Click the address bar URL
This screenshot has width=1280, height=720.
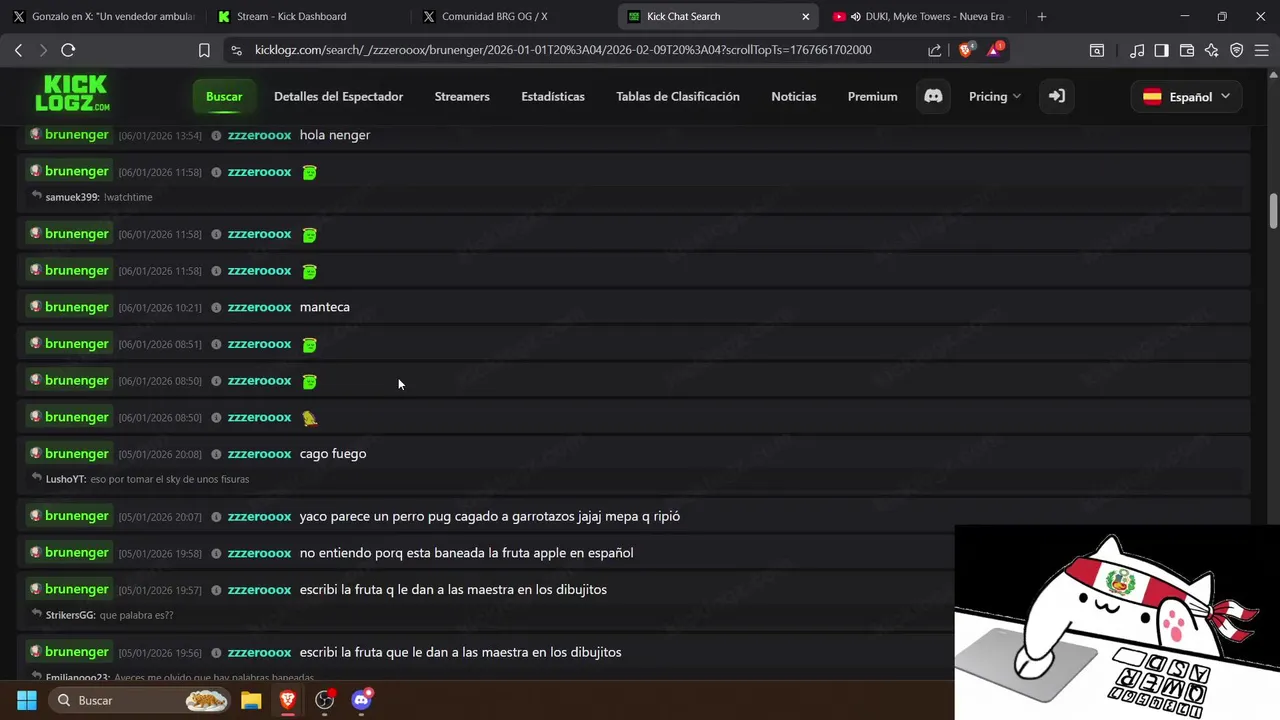tap(562, 50)
